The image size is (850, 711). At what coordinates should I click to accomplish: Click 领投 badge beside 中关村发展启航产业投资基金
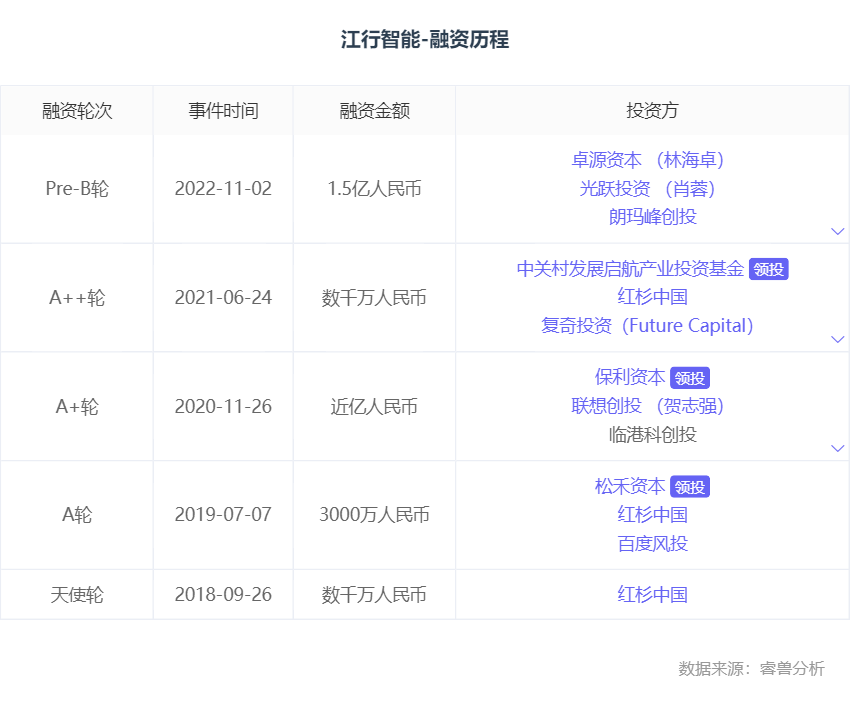click(x=769, y=269)
